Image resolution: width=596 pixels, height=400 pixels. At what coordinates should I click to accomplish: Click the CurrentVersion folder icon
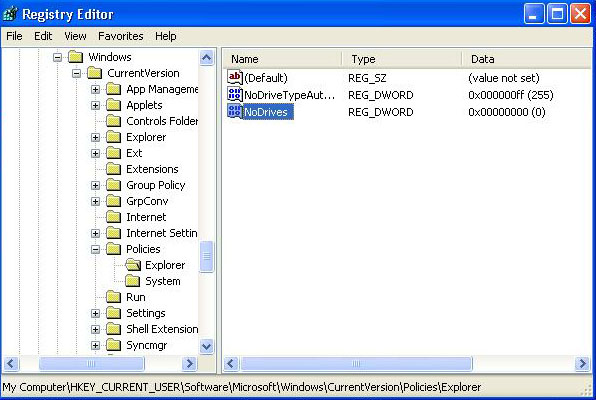click(x=94, y=73)
